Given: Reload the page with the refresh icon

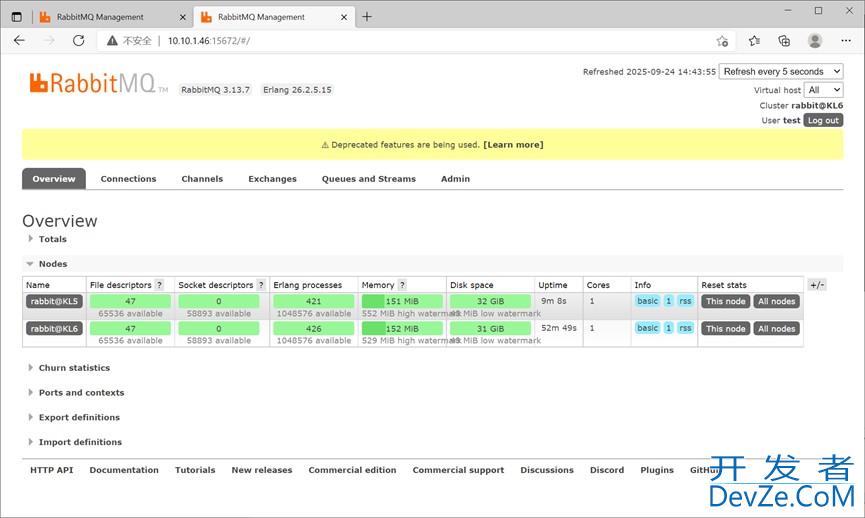Looking at the screenshot, I should [78, 41].
